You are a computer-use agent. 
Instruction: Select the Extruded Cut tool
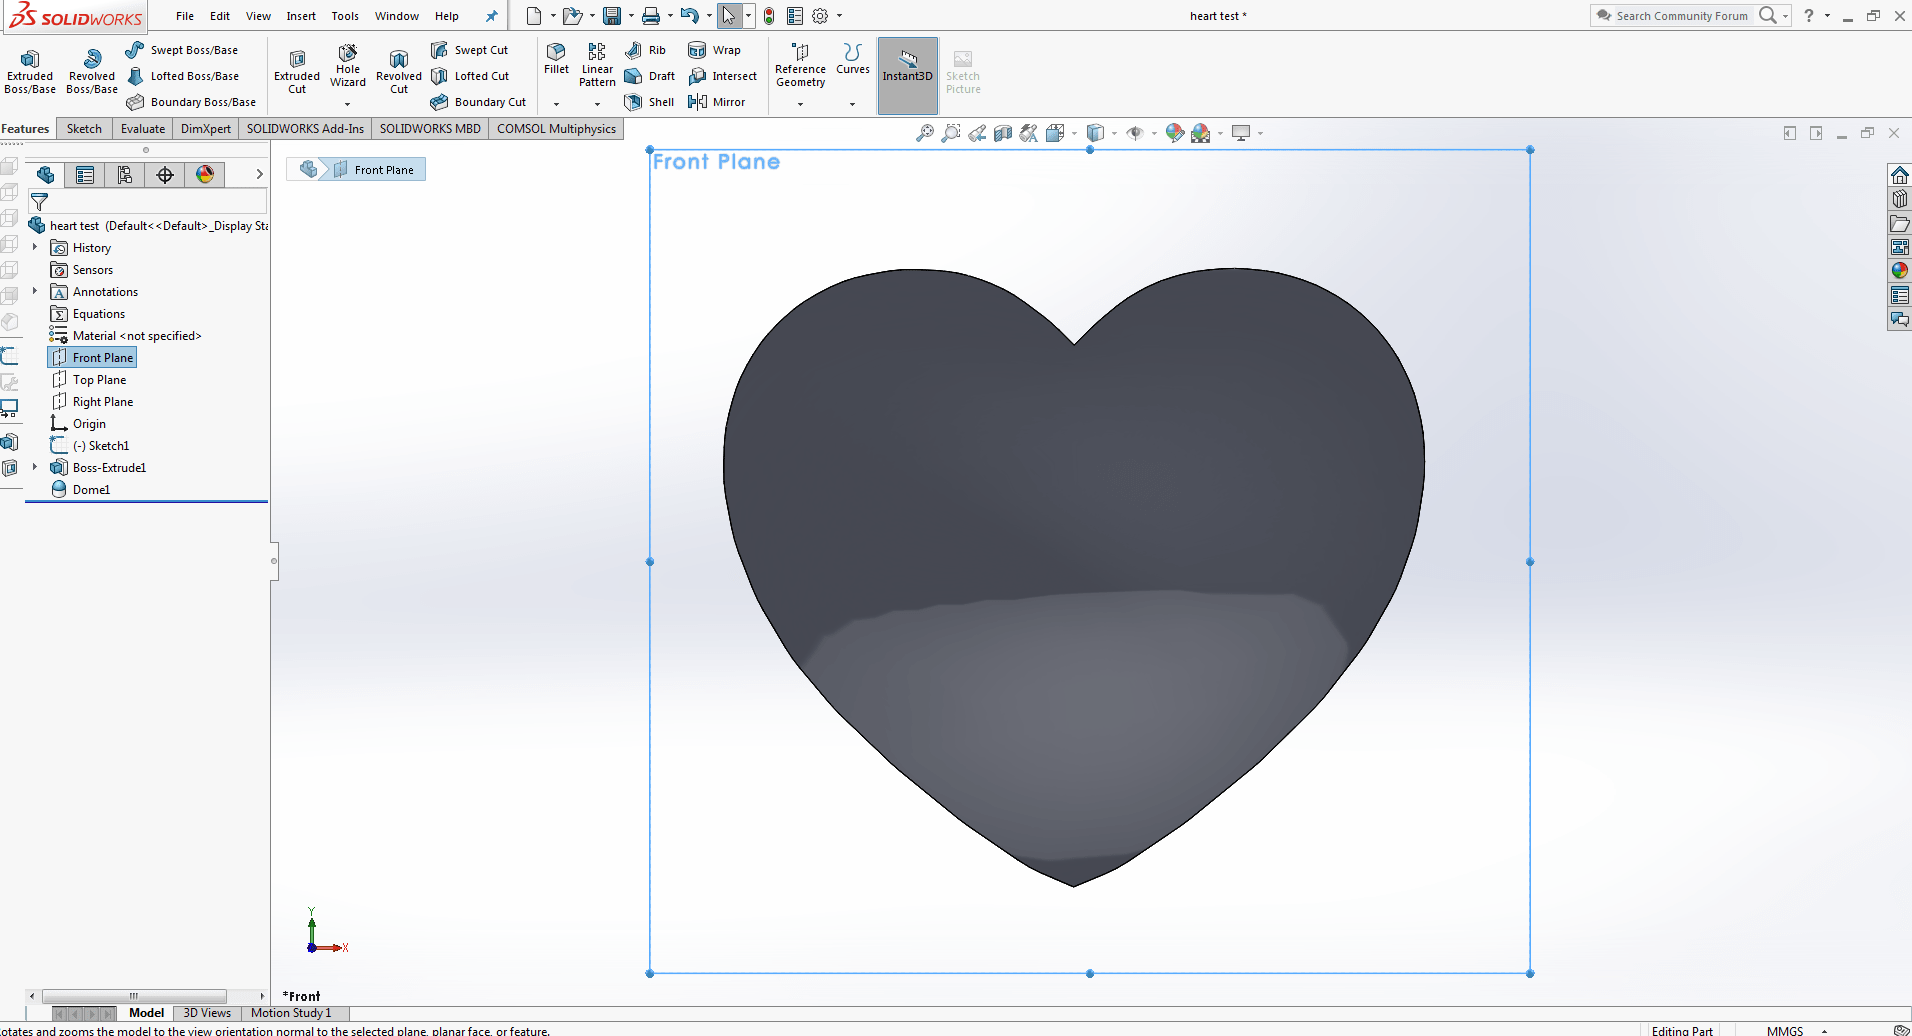coord(297,72)
